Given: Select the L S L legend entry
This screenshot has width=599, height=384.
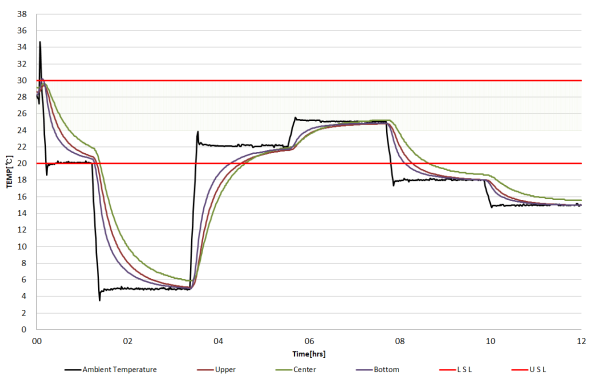Looking at the screenshot, I should (x=455, y=369).
